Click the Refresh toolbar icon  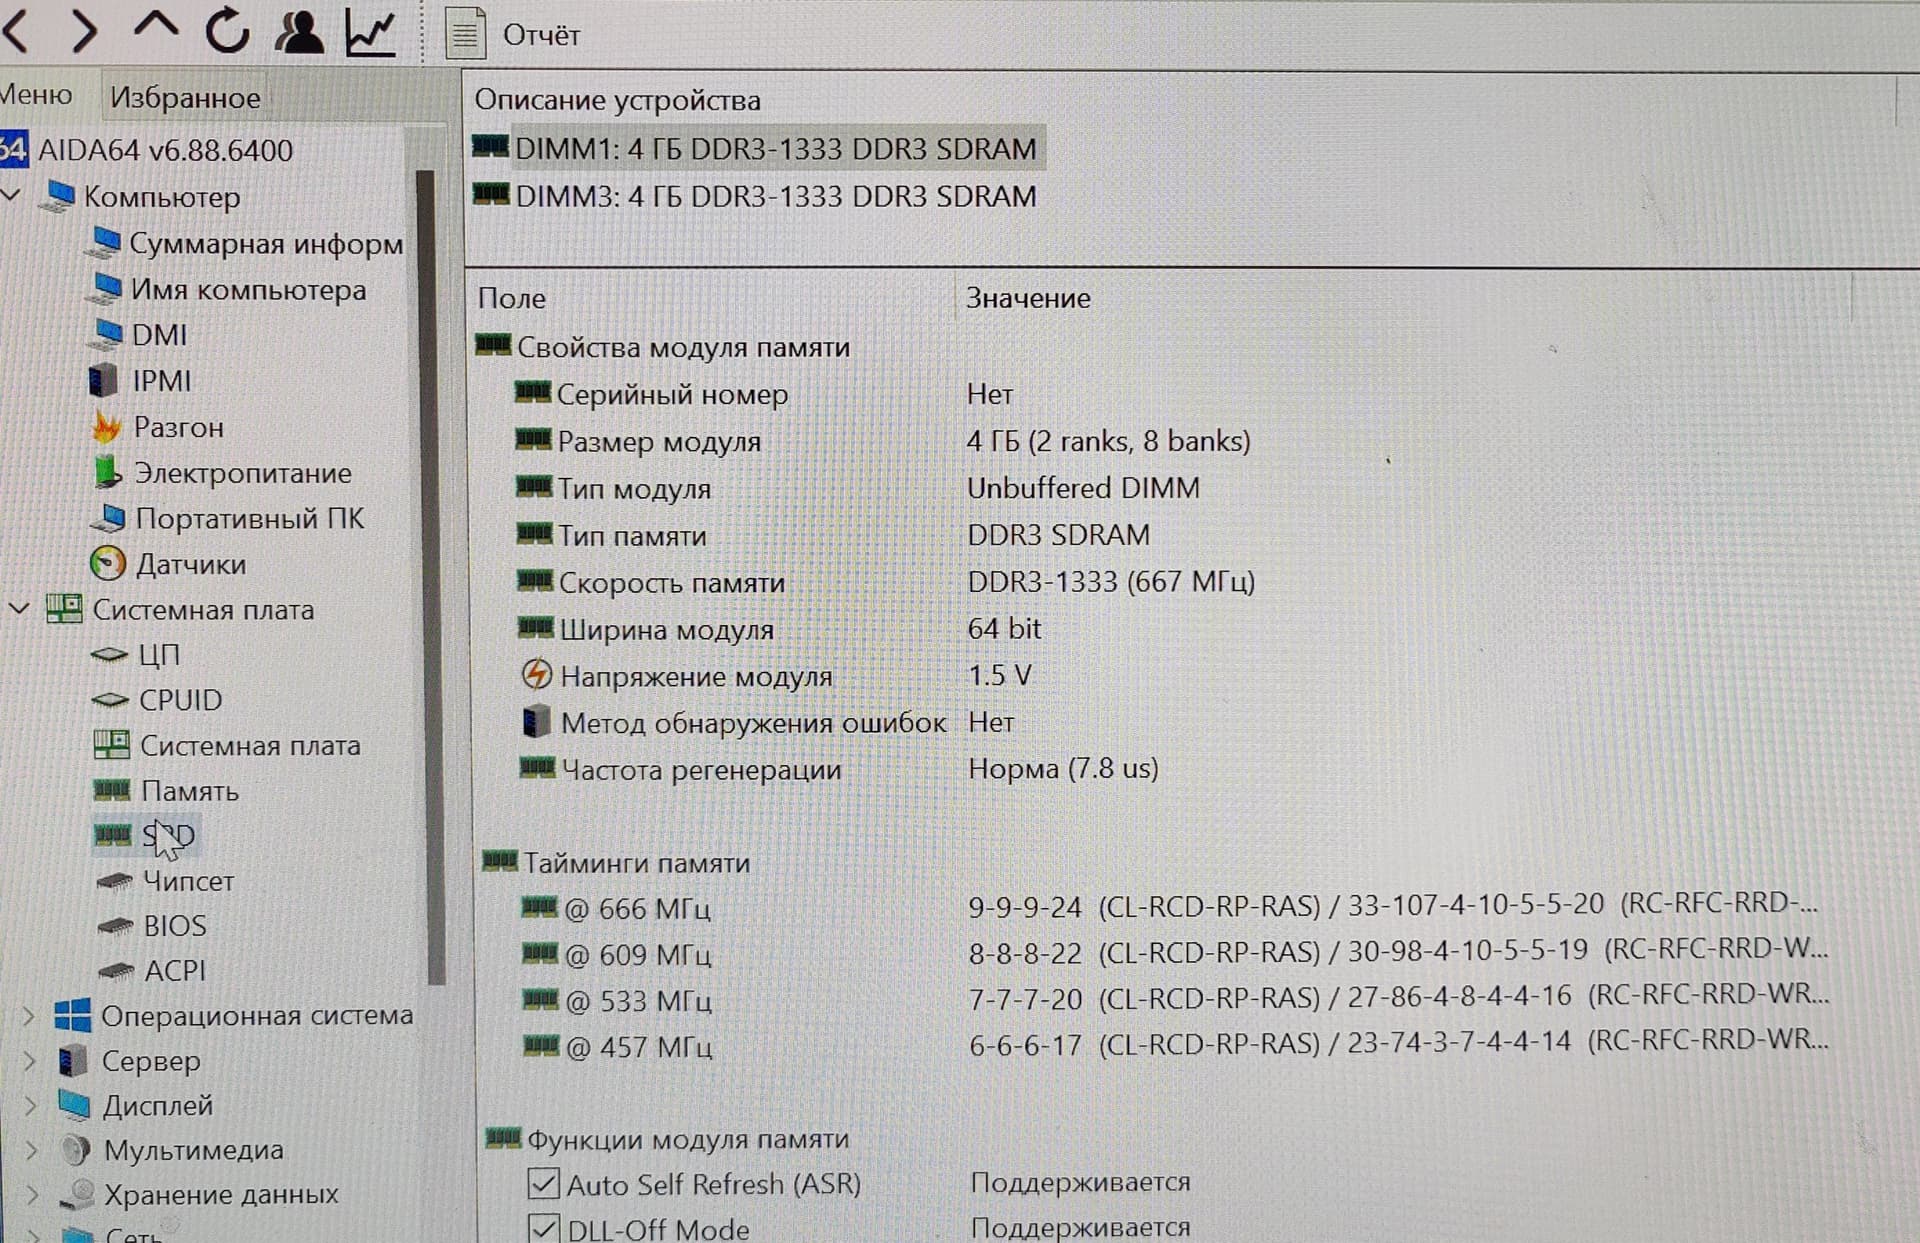point(227,32)
